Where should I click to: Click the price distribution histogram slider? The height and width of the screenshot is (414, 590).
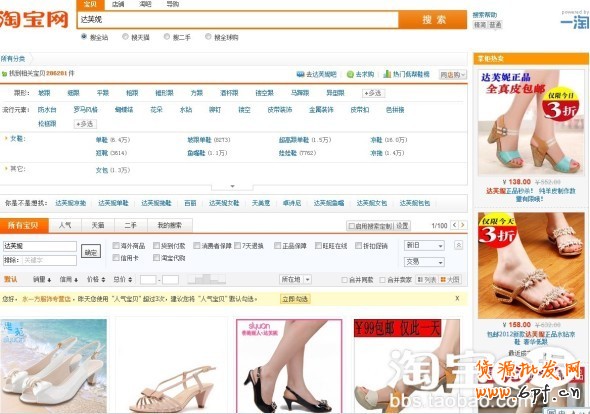click(x=207, y=279)
